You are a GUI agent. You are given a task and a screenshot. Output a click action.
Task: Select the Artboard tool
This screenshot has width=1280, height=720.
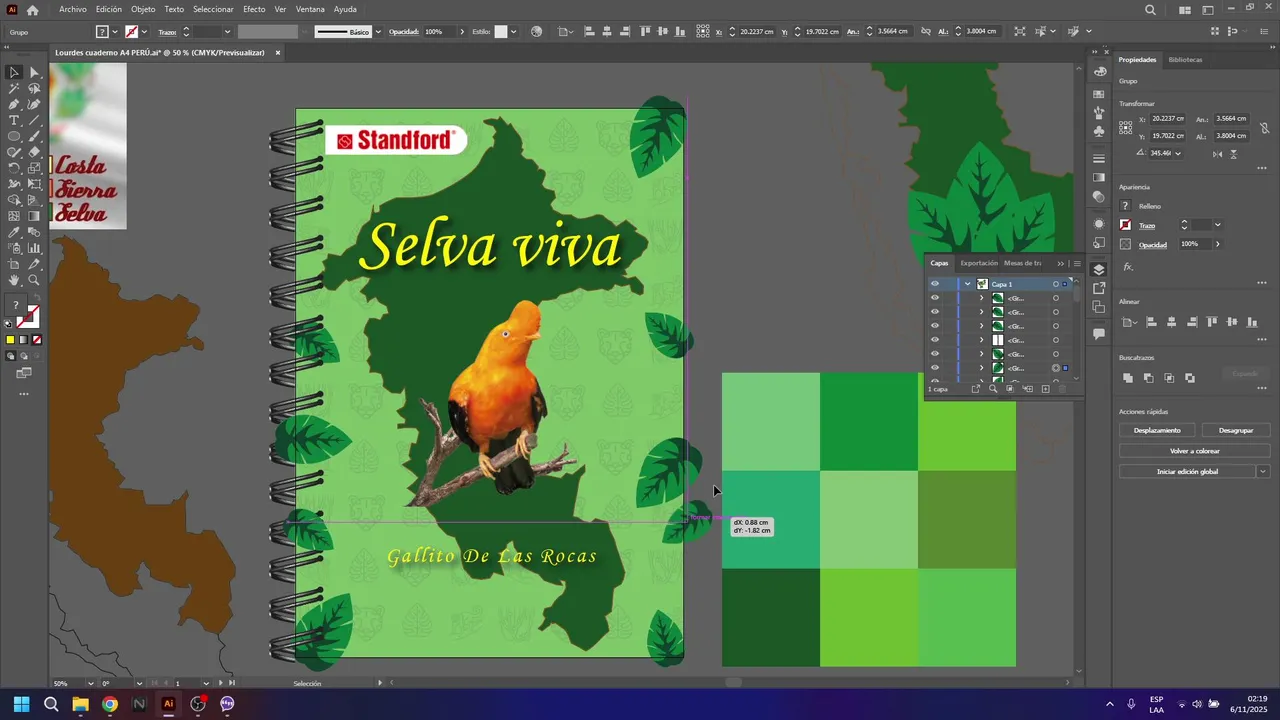click(x=14, y=264)
